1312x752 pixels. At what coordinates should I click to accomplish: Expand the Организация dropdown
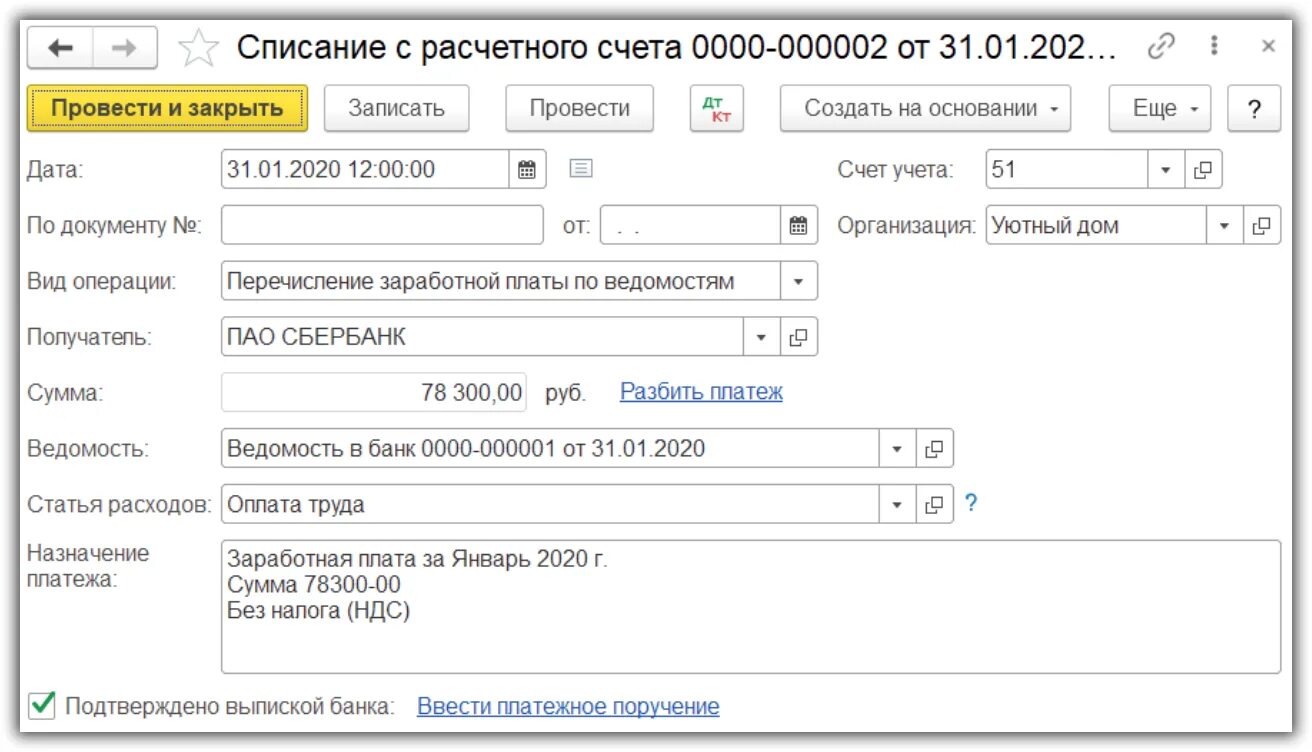(1224, 226)
